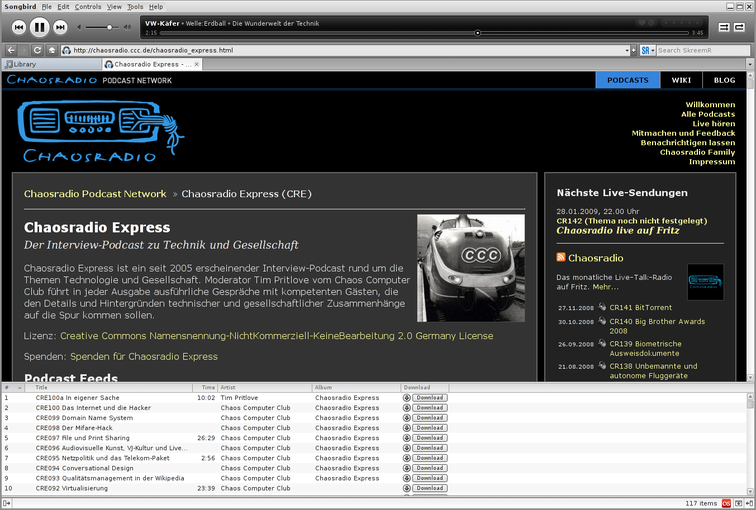Screen dimensions: 756x510
Task: Click the orange RSS feed icon beside Chaosradio
Action: tap(561, 257)
